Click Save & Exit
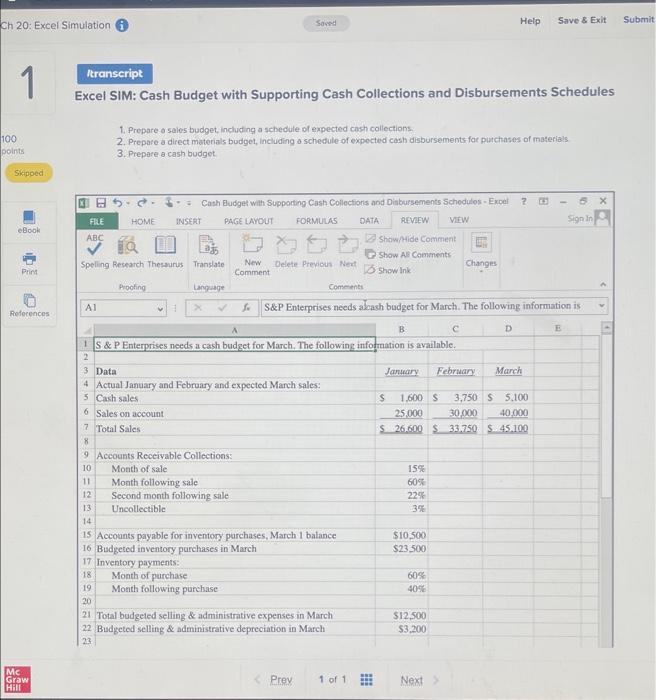 click(582, 20)
